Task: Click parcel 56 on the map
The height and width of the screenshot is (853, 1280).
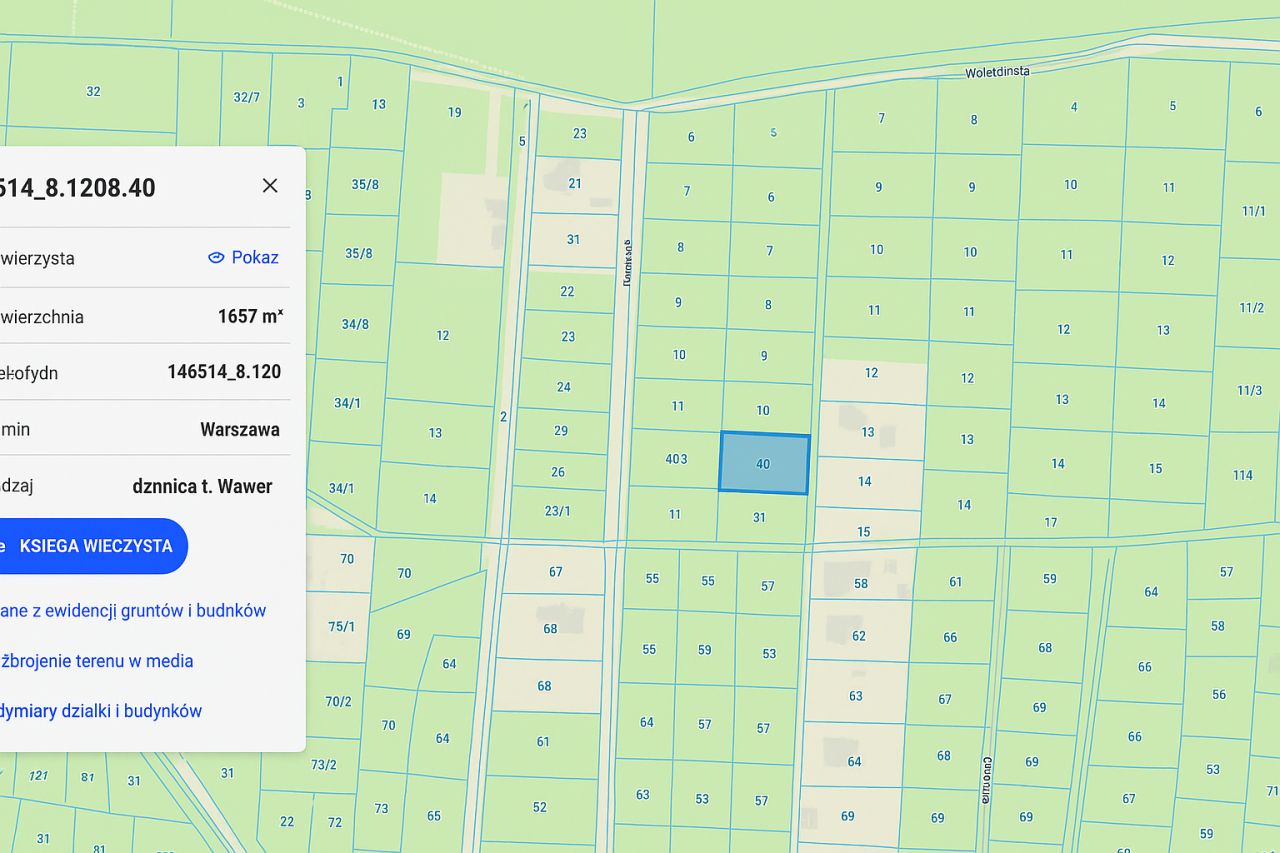Action: coord(1219,694)
